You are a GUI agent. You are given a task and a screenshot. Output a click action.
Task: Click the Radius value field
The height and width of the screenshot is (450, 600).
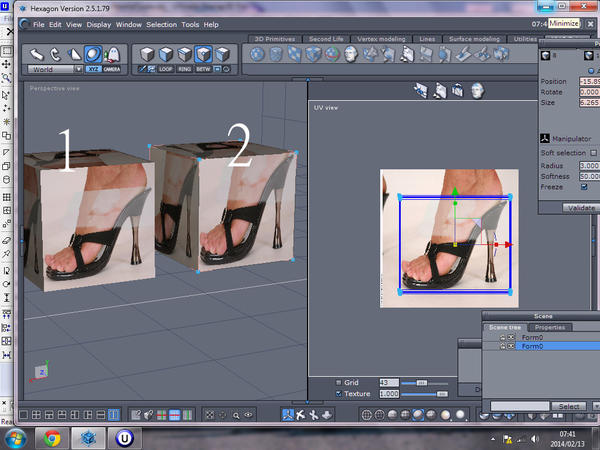pos(589,166)
